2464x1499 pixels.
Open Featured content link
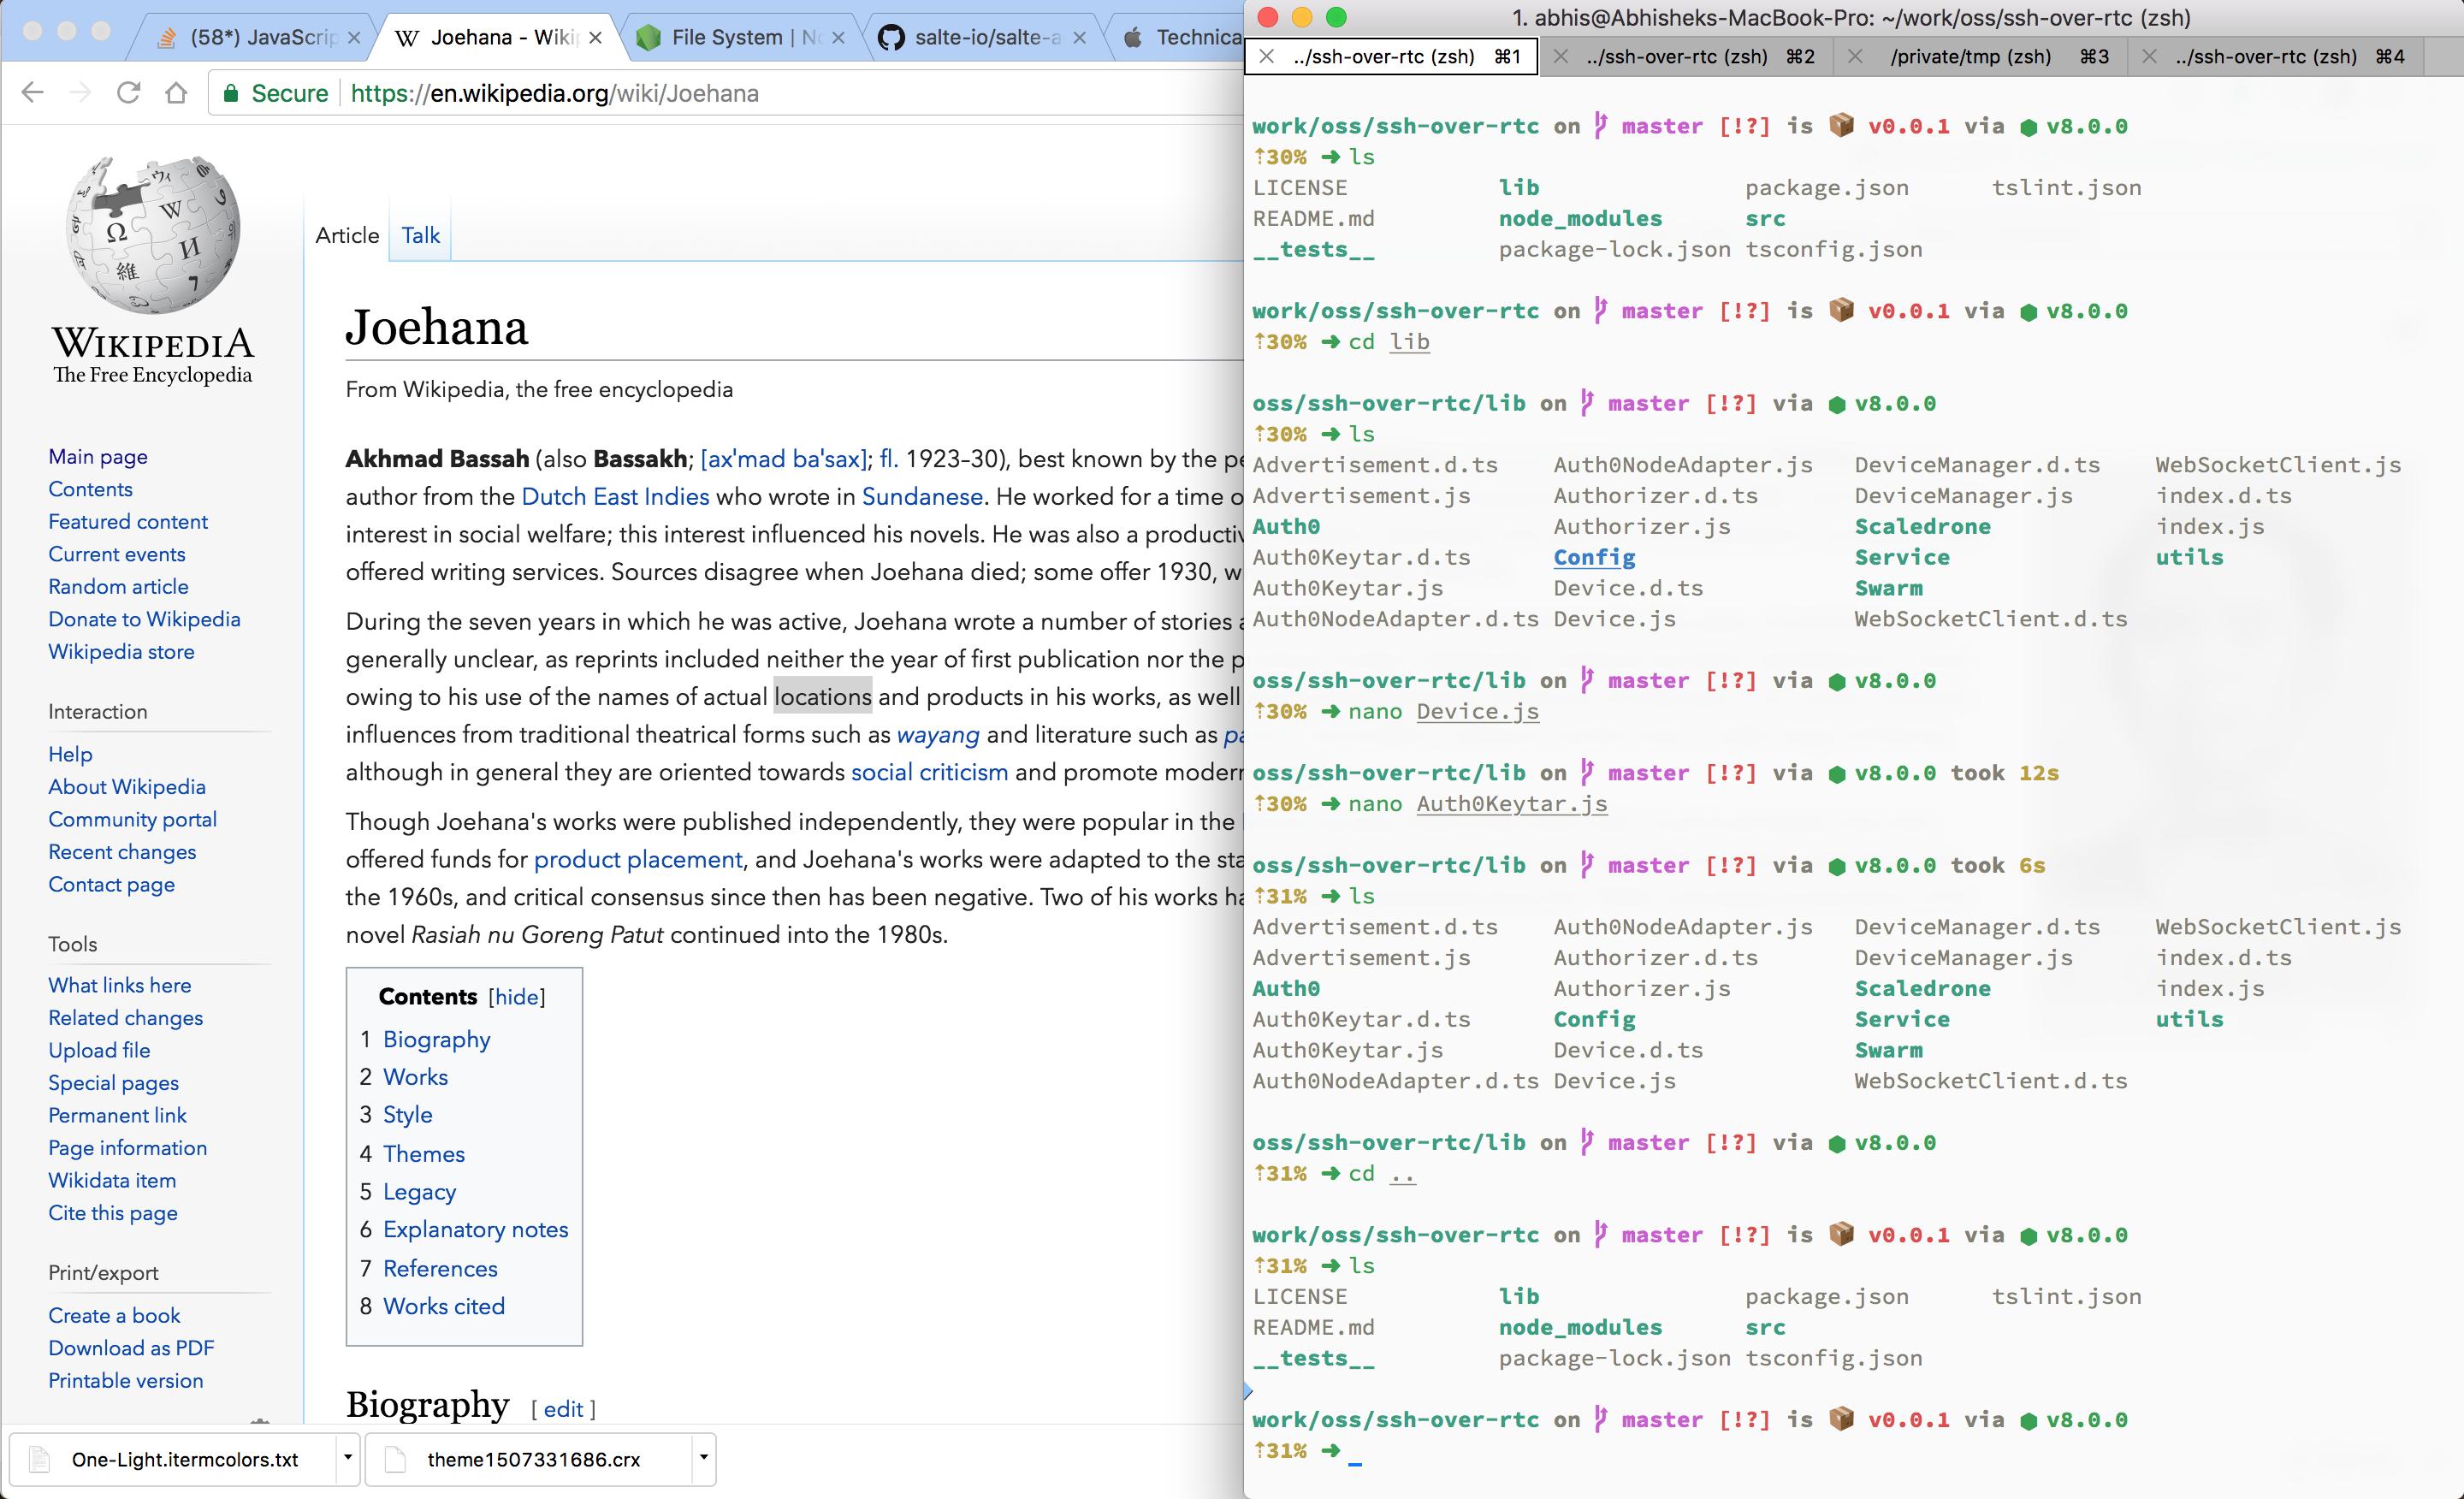pos(128,521)
